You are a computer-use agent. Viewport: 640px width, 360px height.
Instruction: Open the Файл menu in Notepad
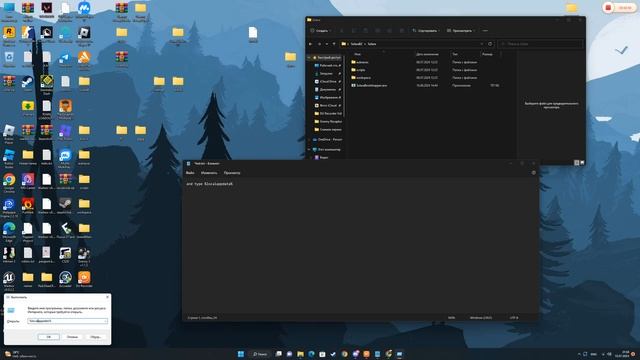[190, 173]
